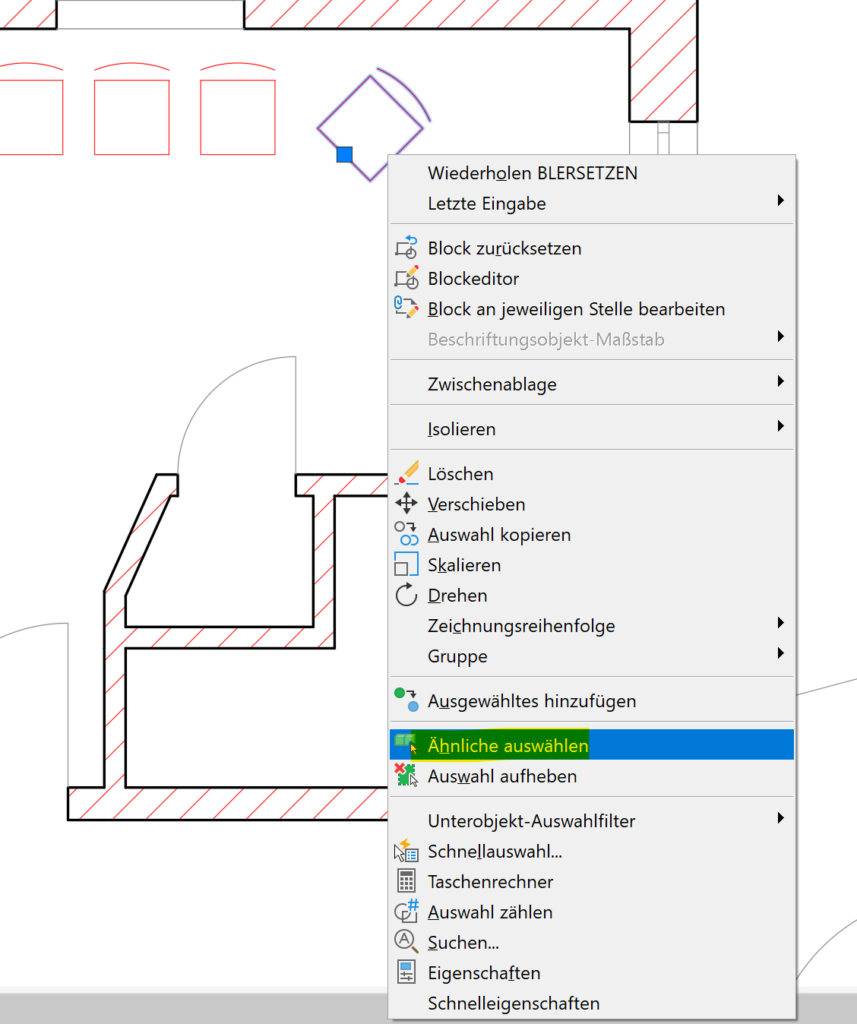Click the Ausgewähltes hinzufügen icon
Screen dimensions: 857x1024
pyautogui.click(x=406, y=700)
